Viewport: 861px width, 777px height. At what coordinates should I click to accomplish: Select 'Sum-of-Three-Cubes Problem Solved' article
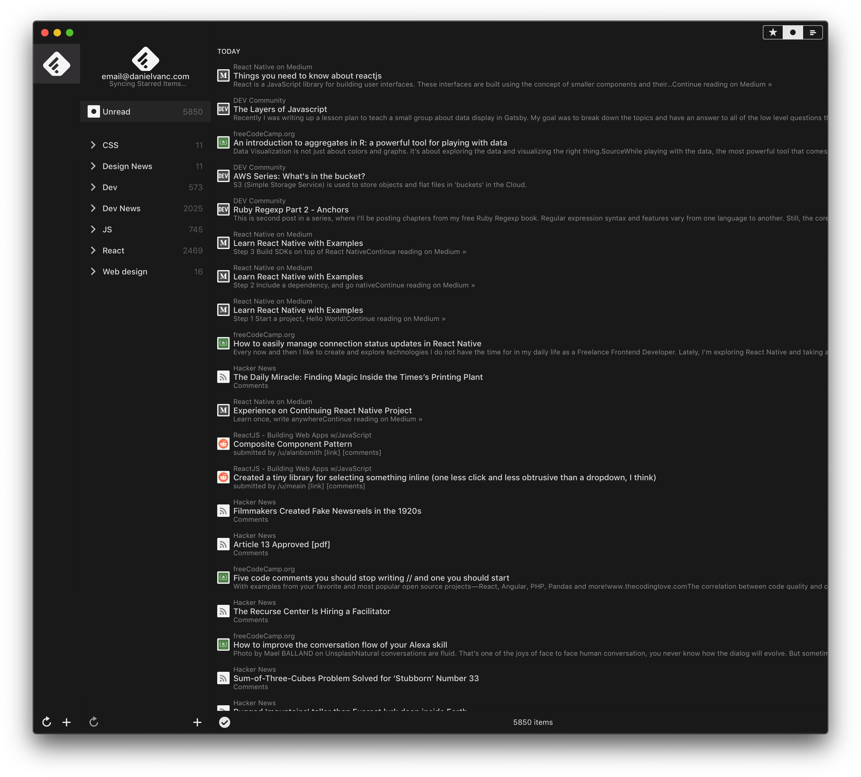356,679
